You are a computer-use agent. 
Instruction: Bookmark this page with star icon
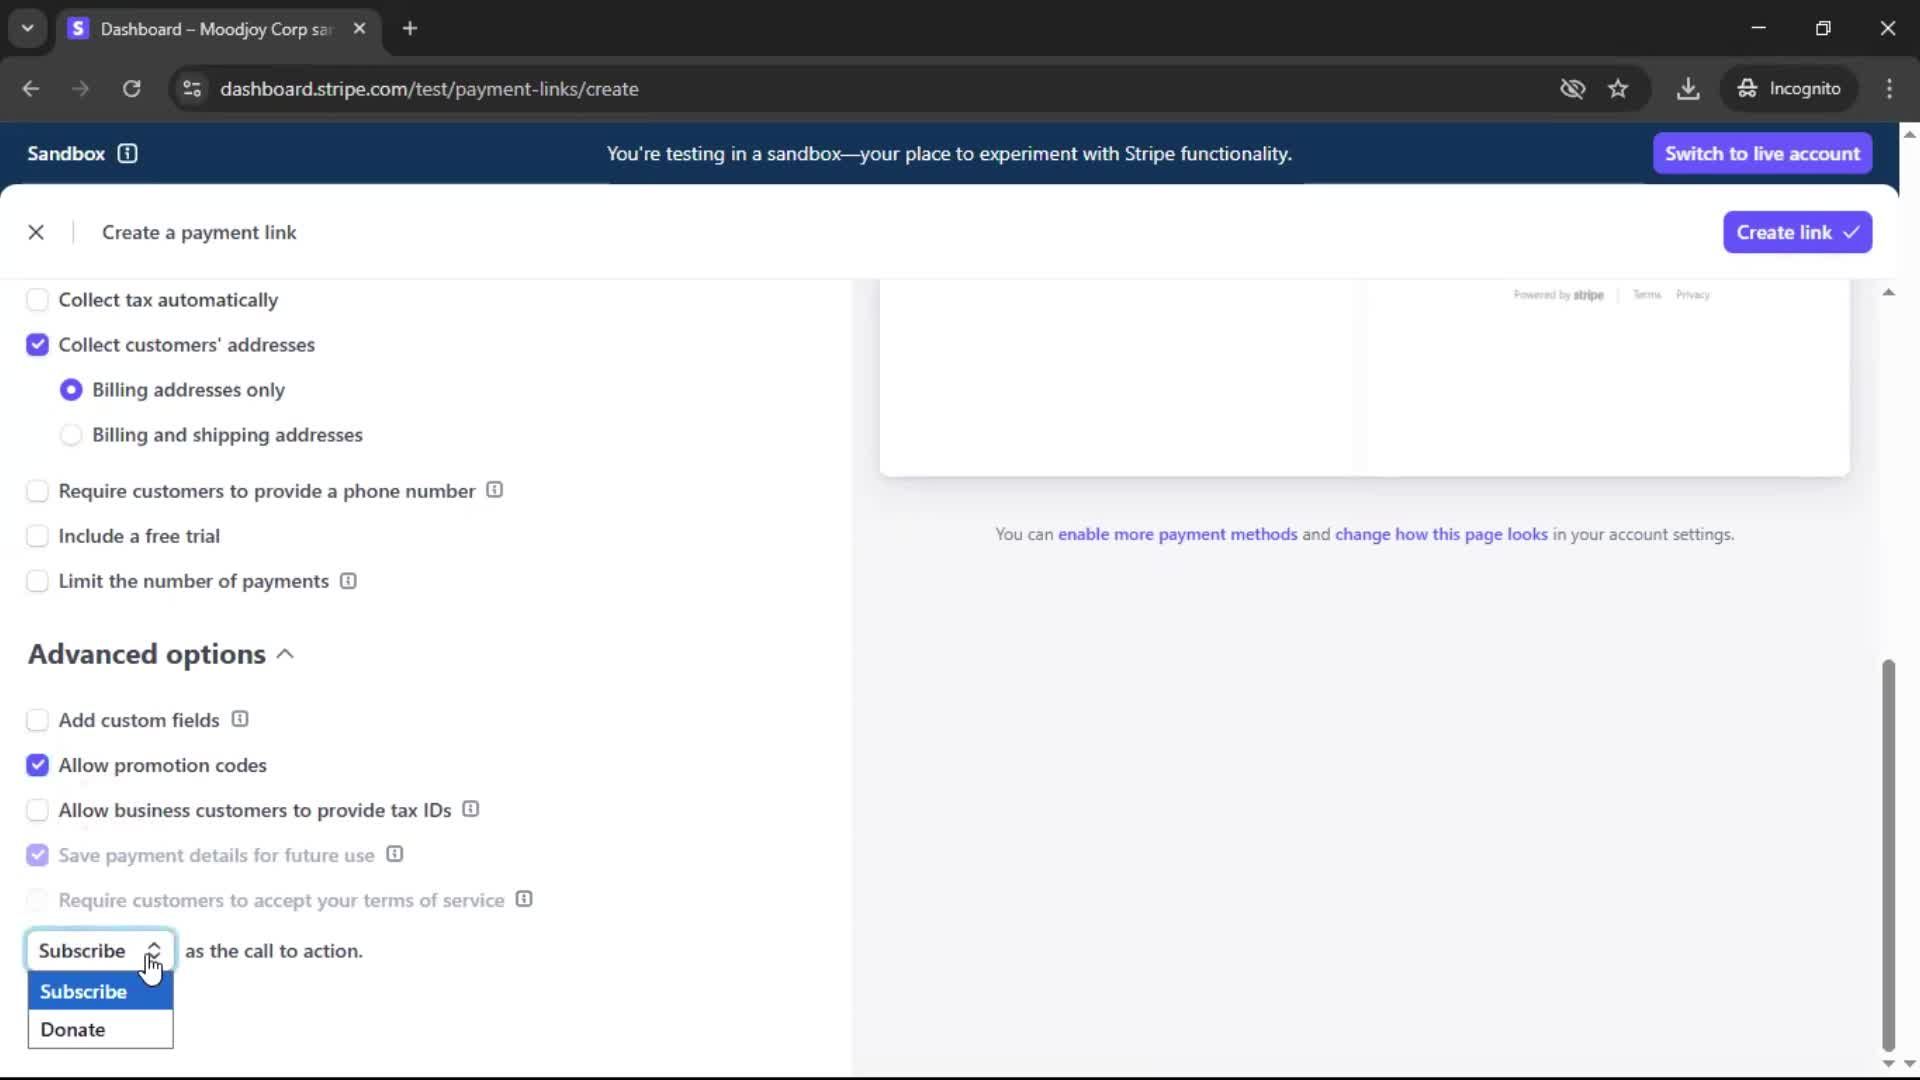[x=1618, y=89]
